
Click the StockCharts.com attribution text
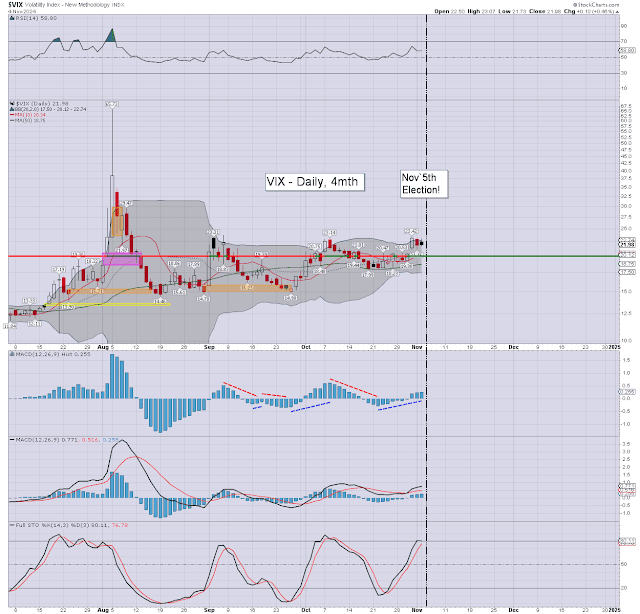tap(596, 4)
